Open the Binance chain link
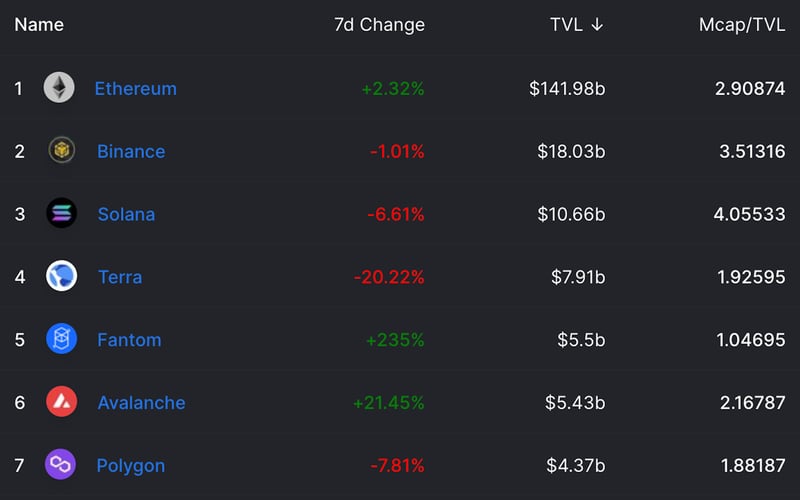The image size is (800, 500). 131,151
